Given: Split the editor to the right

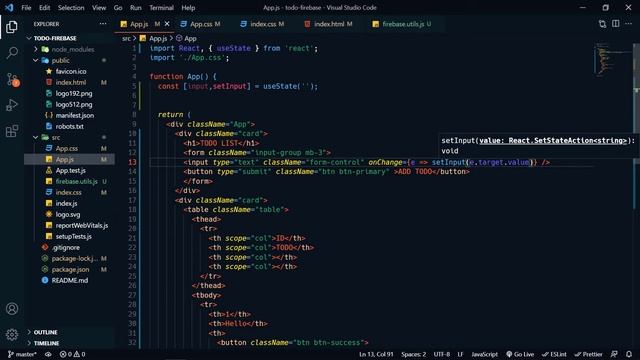Looking at the screenshot, I should [616, 24].
